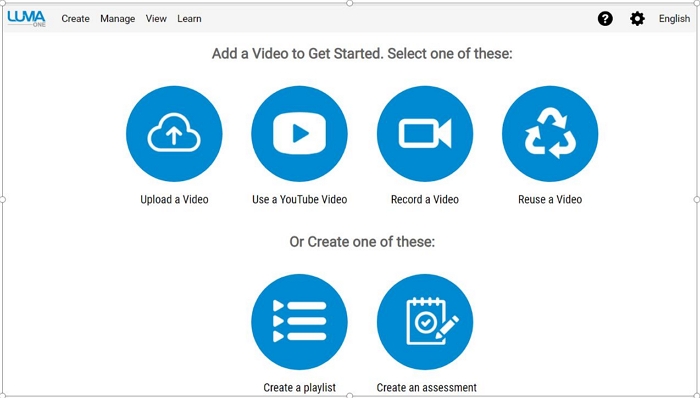Click the Upload a Video cloud icon
This screenshot has width=700, height=398.
click(x=174, y=134)
